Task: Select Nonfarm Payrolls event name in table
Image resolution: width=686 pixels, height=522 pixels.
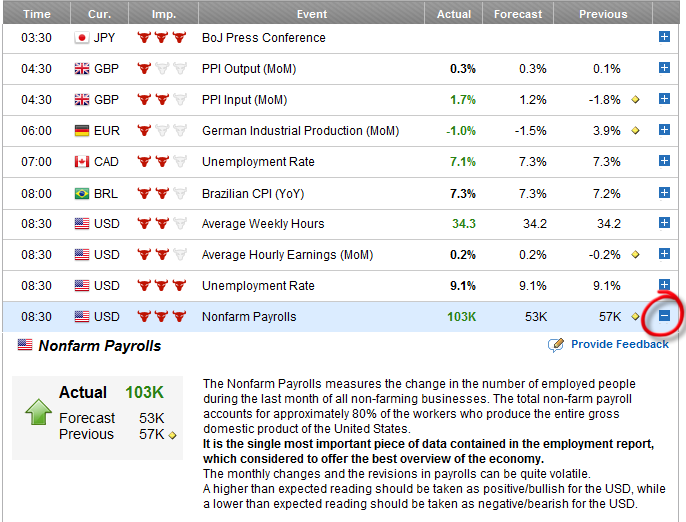Action: 249,317
